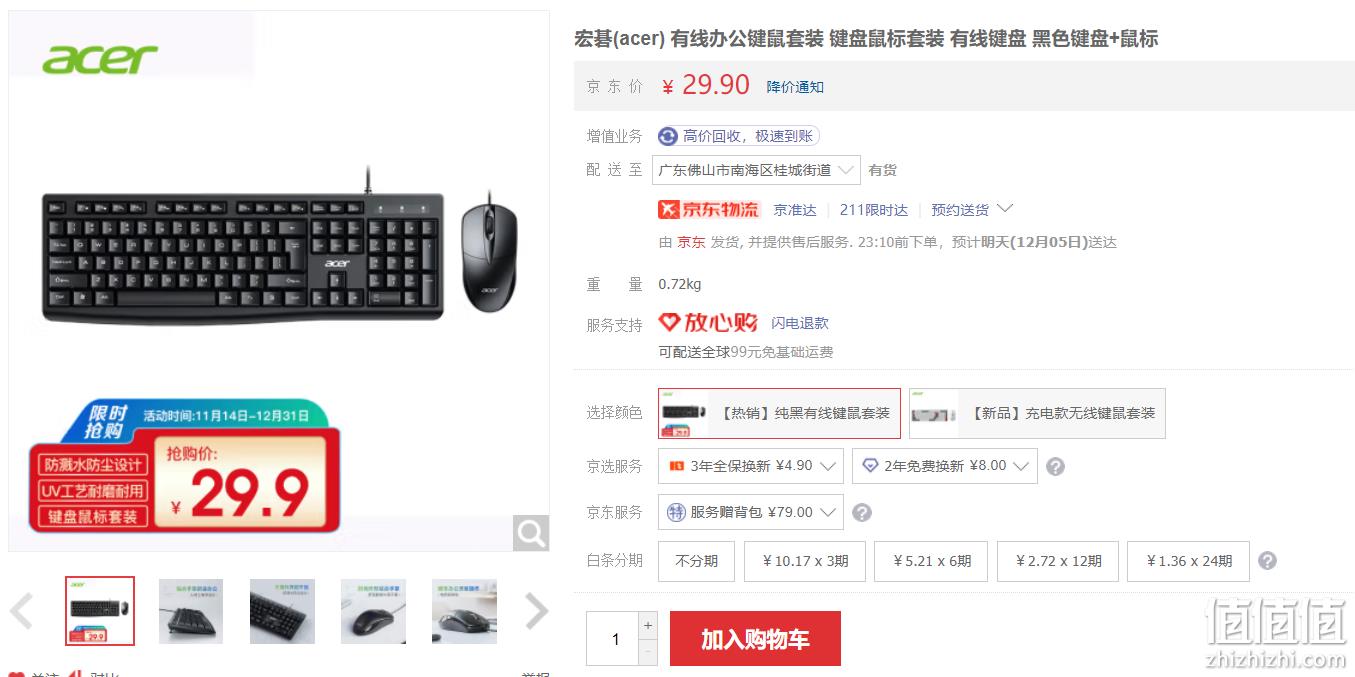
Task: Open help icon beside 服务赠背包 option
Action: (862, 512)
